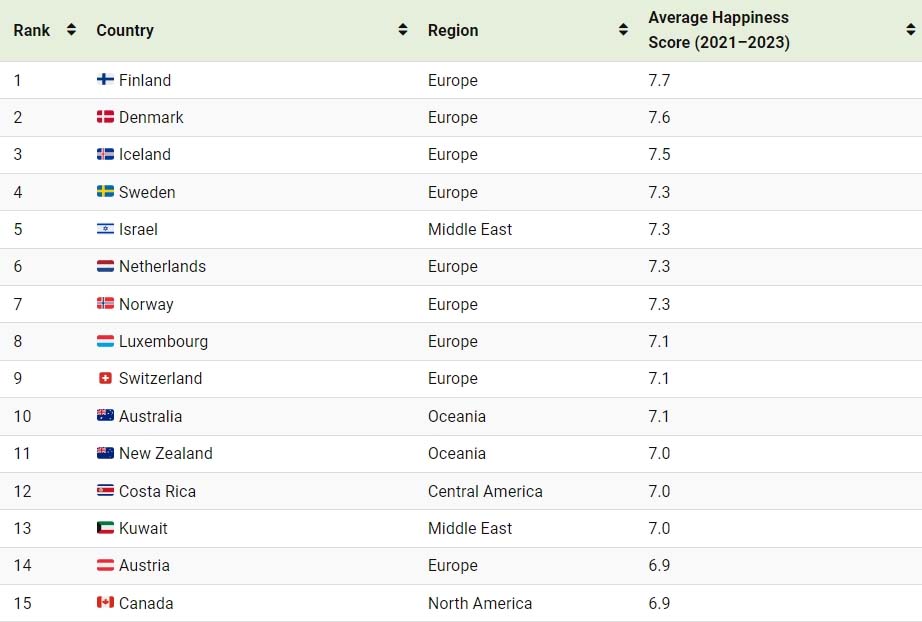Select Iceland's 7.5 happiness score cell
922x622 pixels.
tap(659, 154)
